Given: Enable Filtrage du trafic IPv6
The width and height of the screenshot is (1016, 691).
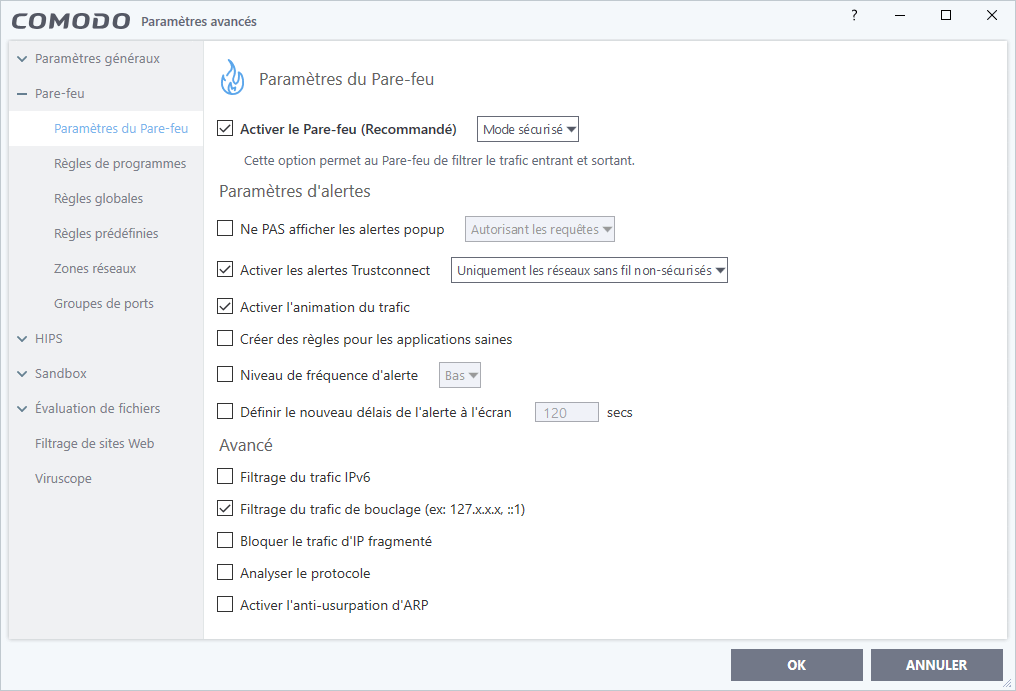Looking at the screenshot, I should 225,476.
